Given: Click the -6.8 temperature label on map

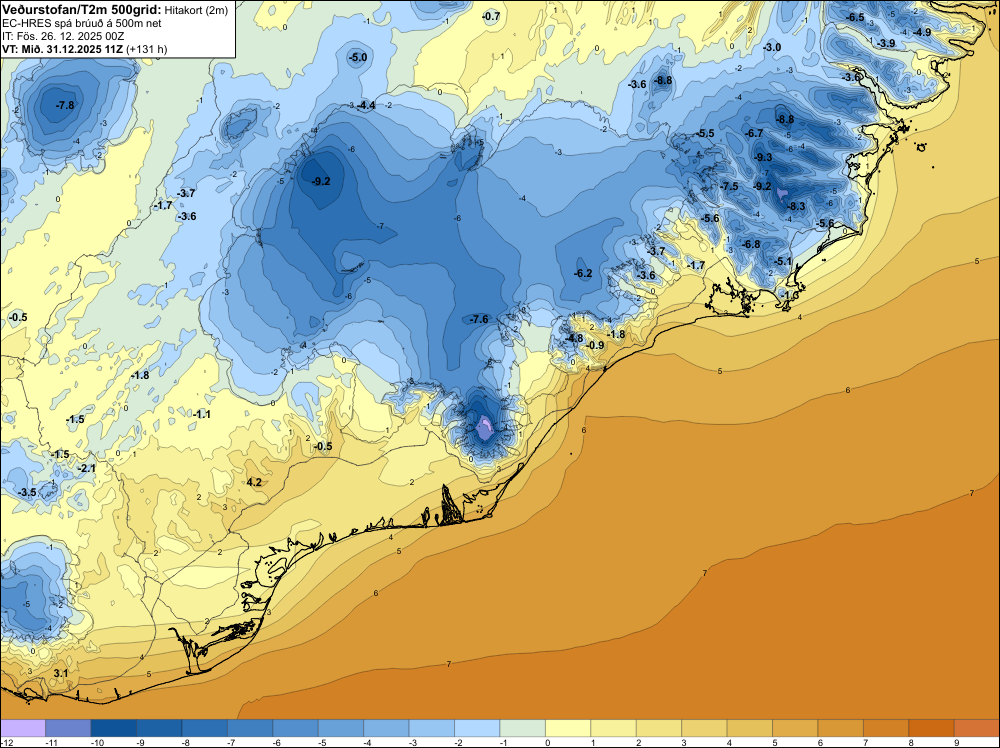Looking at the screenshot, I should pos(751,244).
